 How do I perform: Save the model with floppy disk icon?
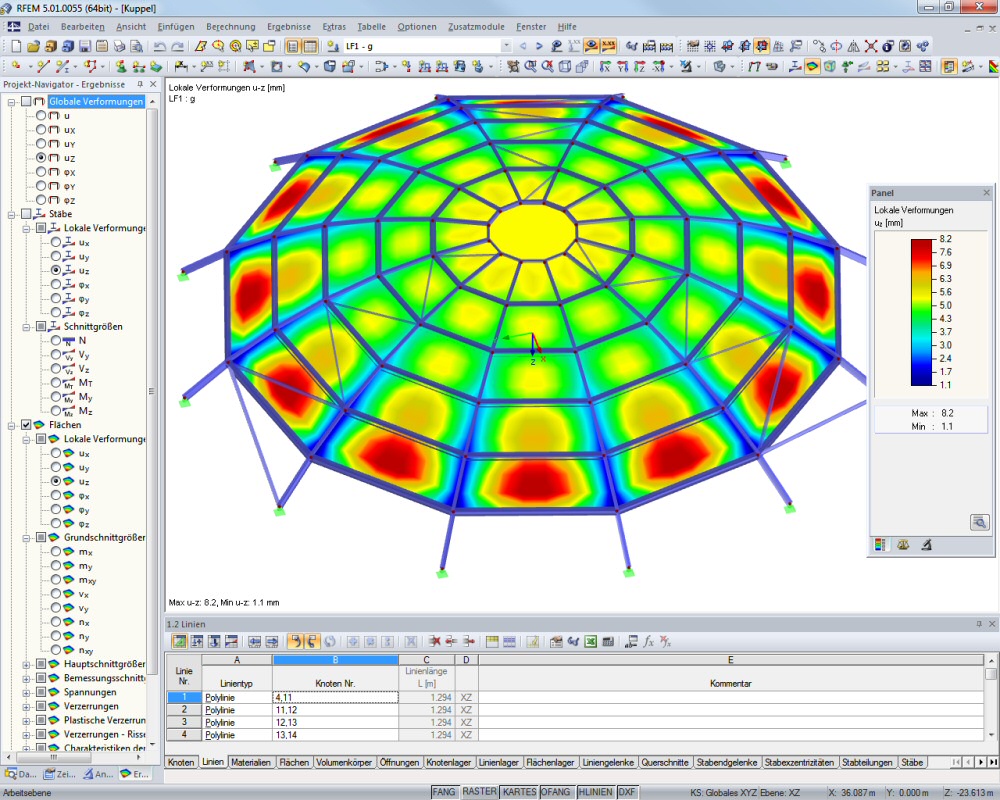(x=84, y=46)
